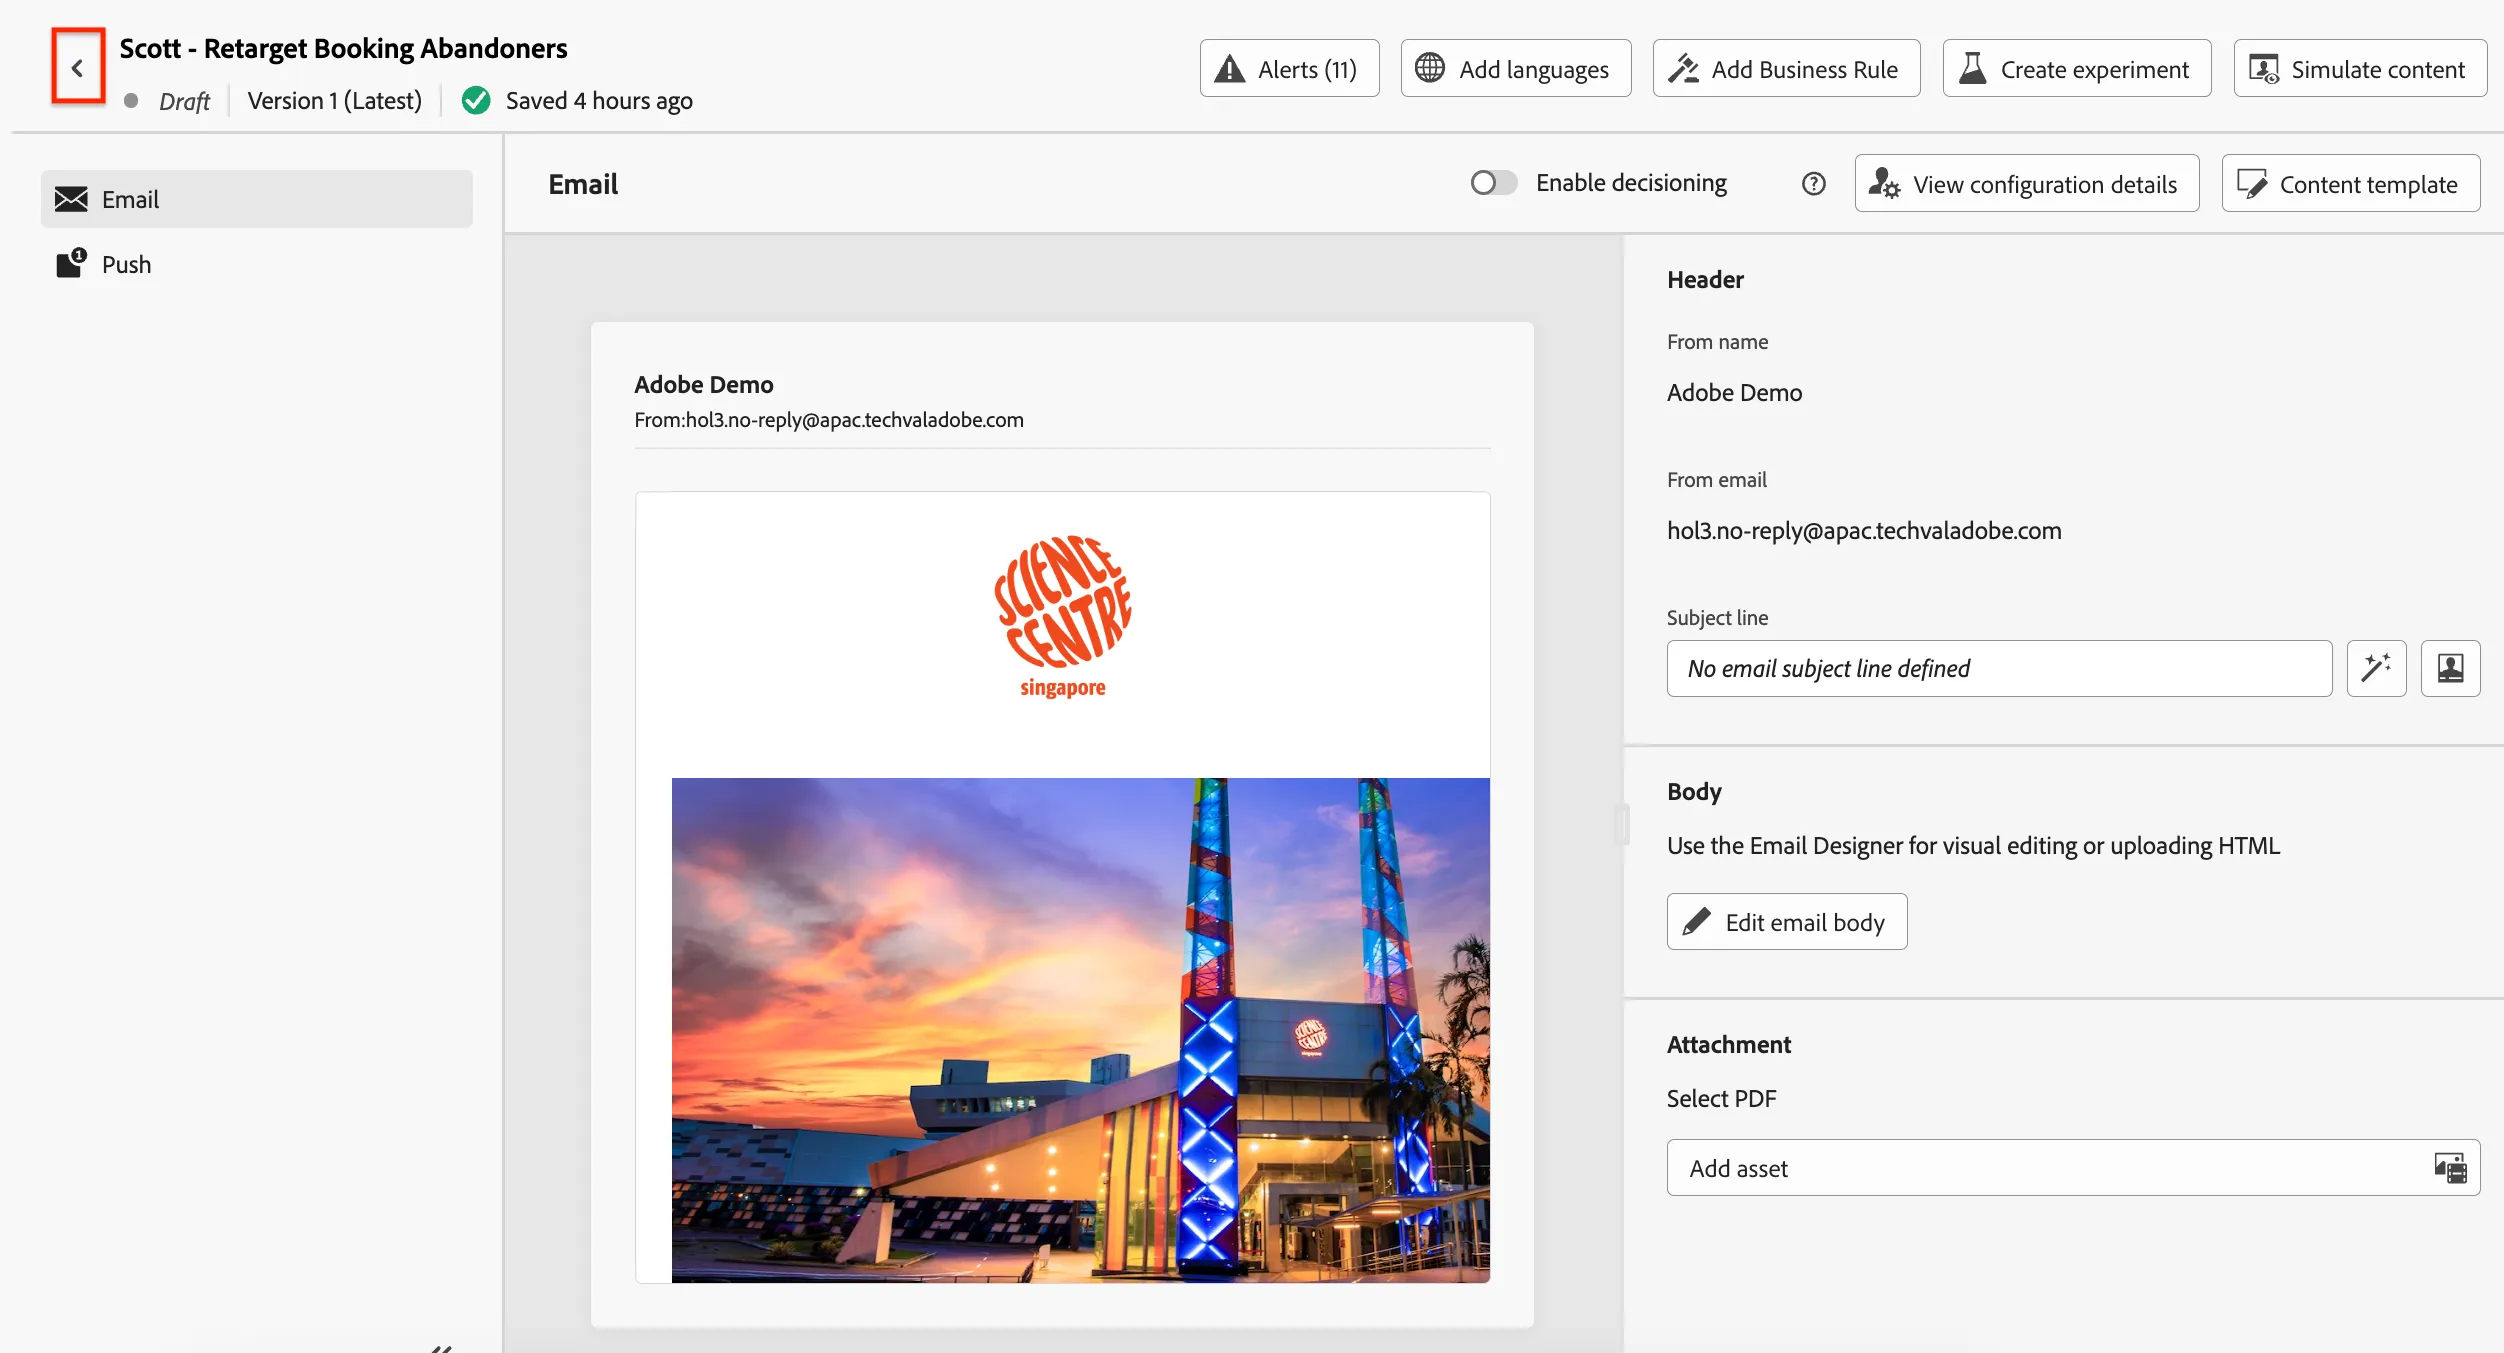Open AI assistant magic wand for subject
This screenshot has height=1353, width=2504.
pyautogui.click(x=2376, y=668)
